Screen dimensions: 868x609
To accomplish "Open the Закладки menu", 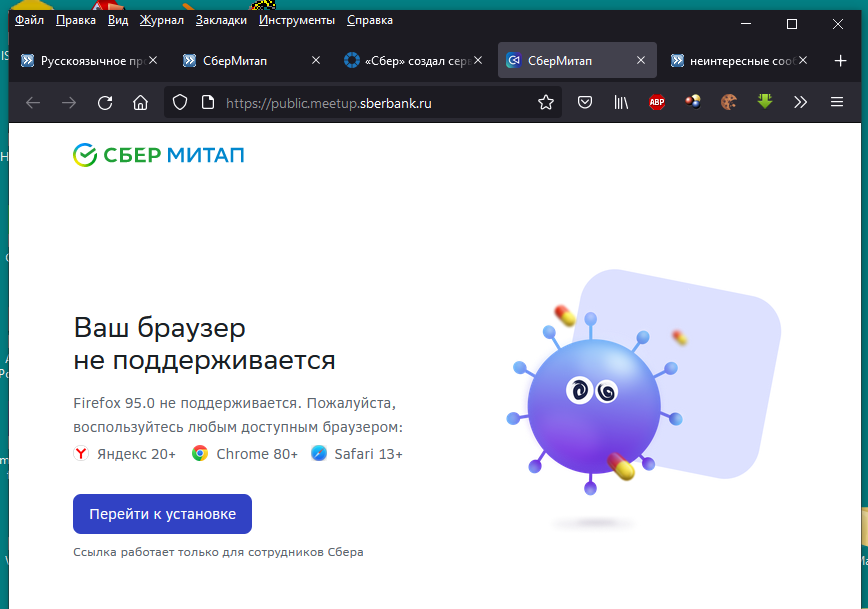I will click(x=221, y=20).
